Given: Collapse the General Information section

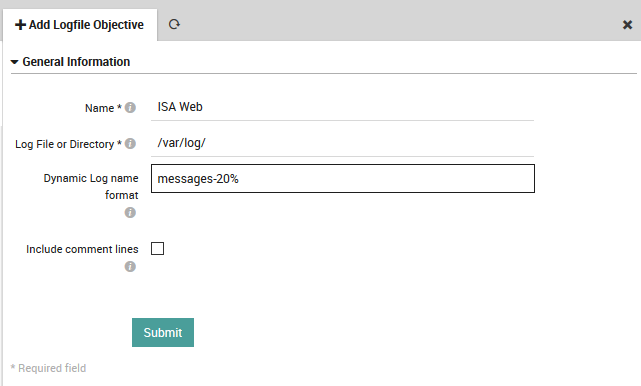Looking at the screenshot, I should (14, 62).
